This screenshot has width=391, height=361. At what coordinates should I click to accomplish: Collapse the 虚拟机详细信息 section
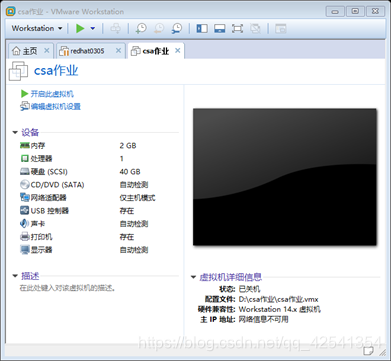point(193,277)
